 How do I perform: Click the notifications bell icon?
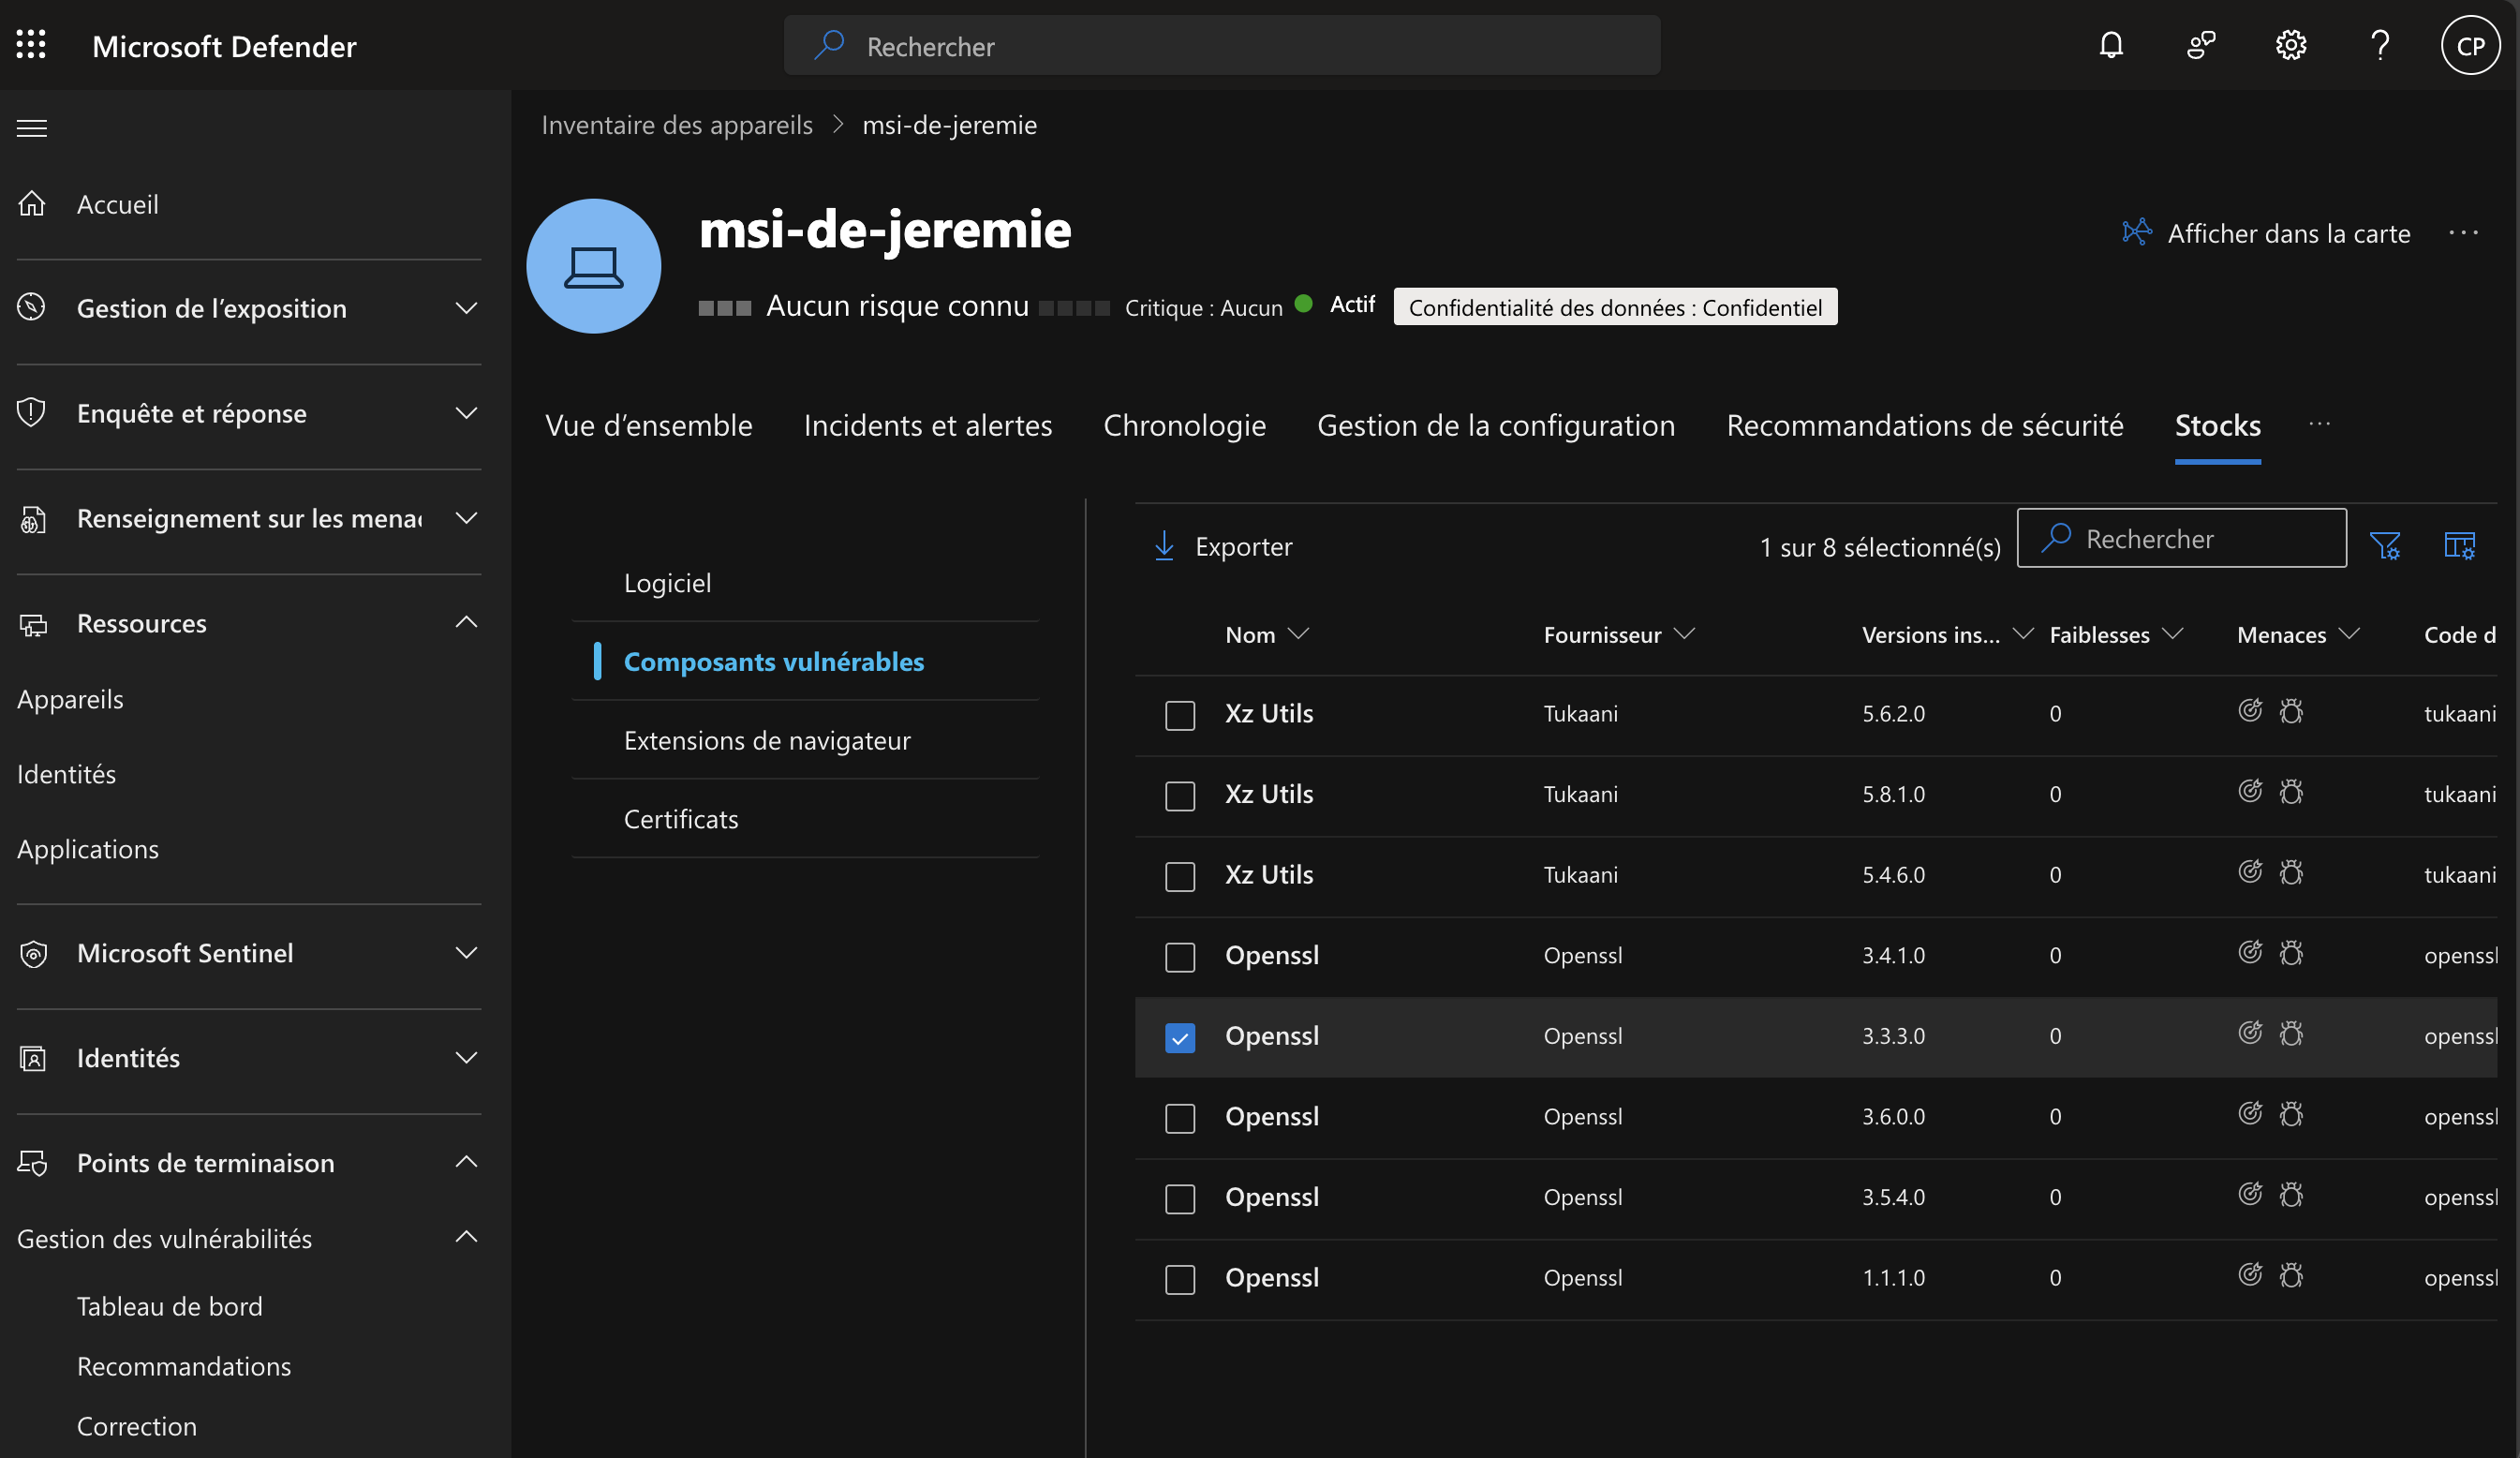(2110, 45)
